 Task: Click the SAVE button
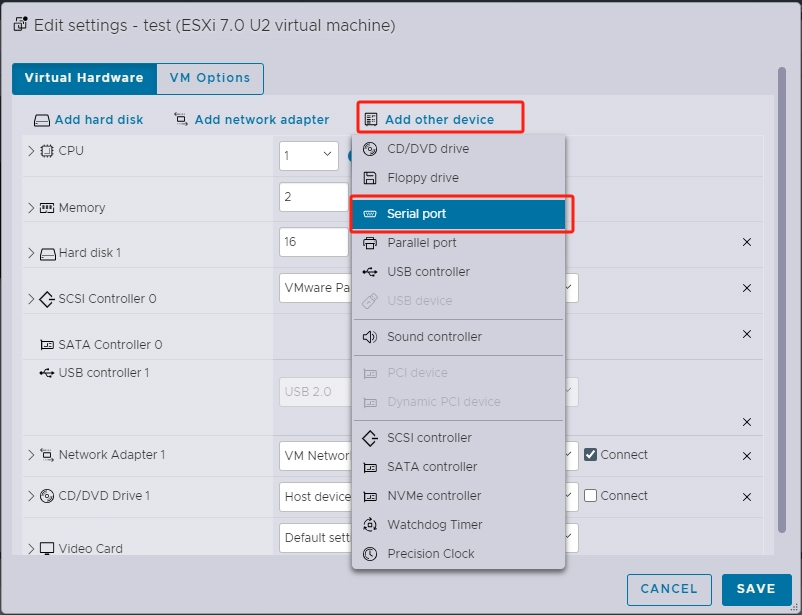756,590
